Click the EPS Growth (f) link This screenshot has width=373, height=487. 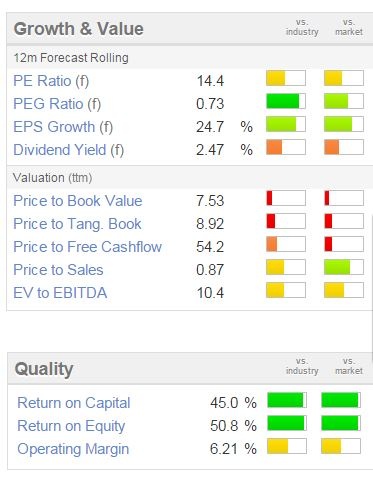point(63,127)
